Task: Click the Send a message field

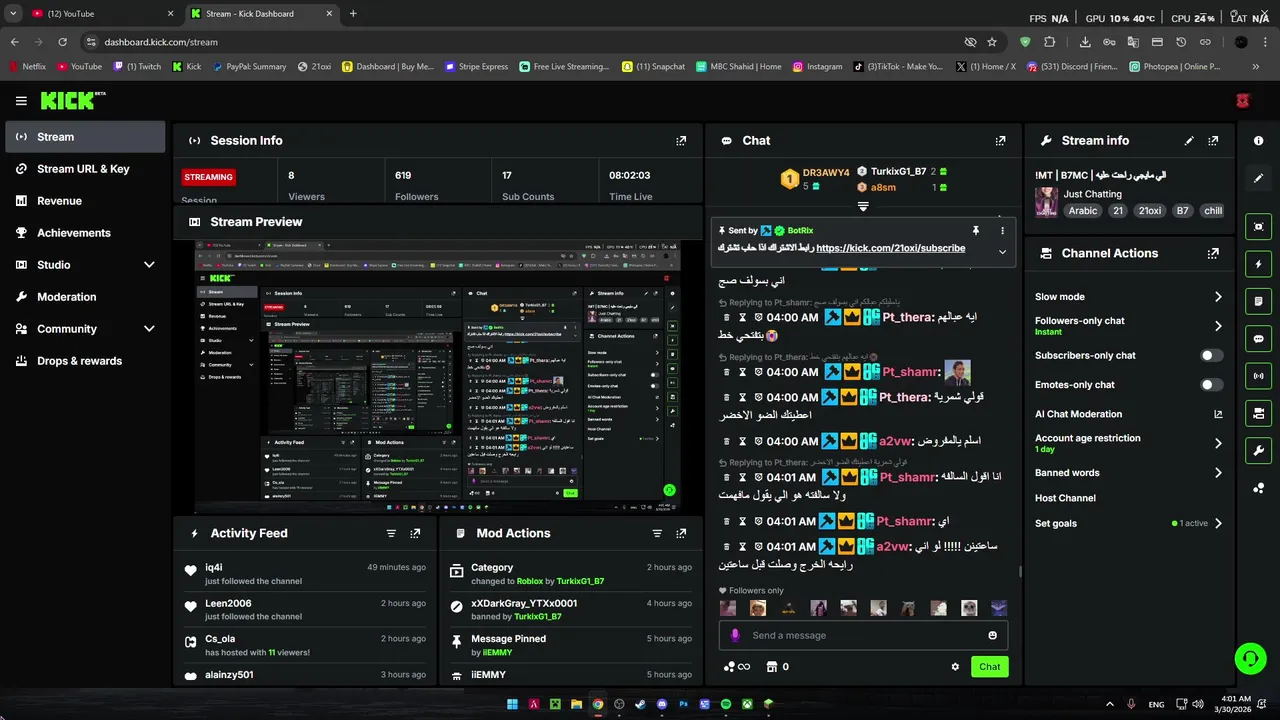Action: point(863,635)
